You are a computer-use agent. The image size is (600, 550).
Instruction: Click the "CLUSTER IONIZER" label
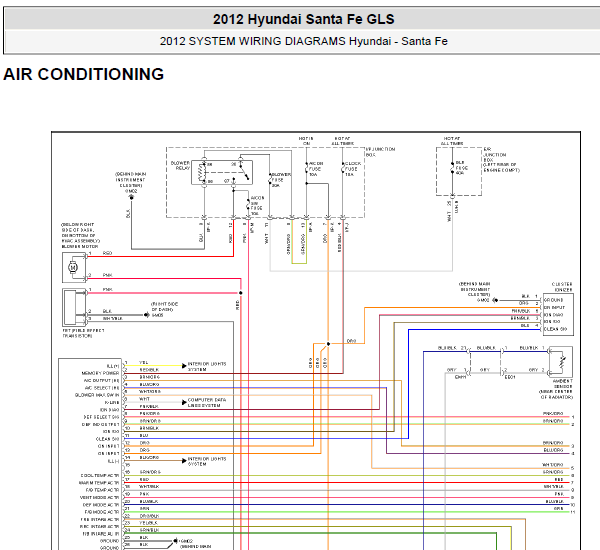[562, 287]
